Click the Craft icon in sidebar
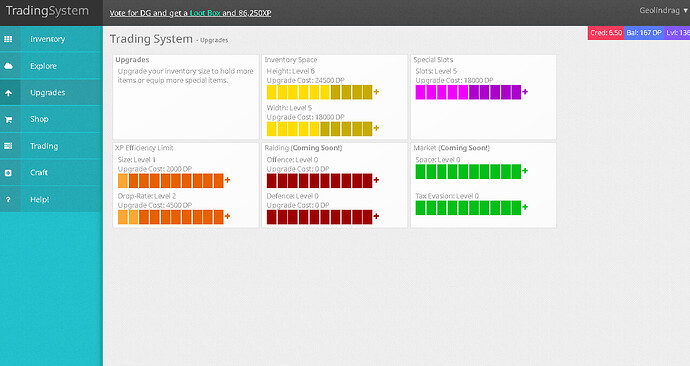The width and height of the screenshot is (690, 366). click(x=8, y=173)
